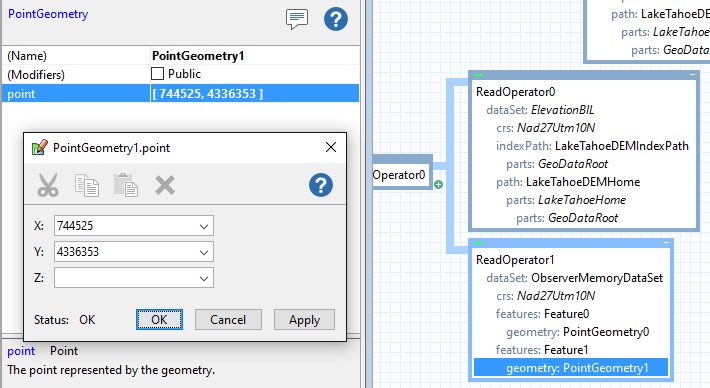Viewport: 710px width, 388px height.
Task: Click the green dash marker on ReadOperator0
Action: point(479,75)
